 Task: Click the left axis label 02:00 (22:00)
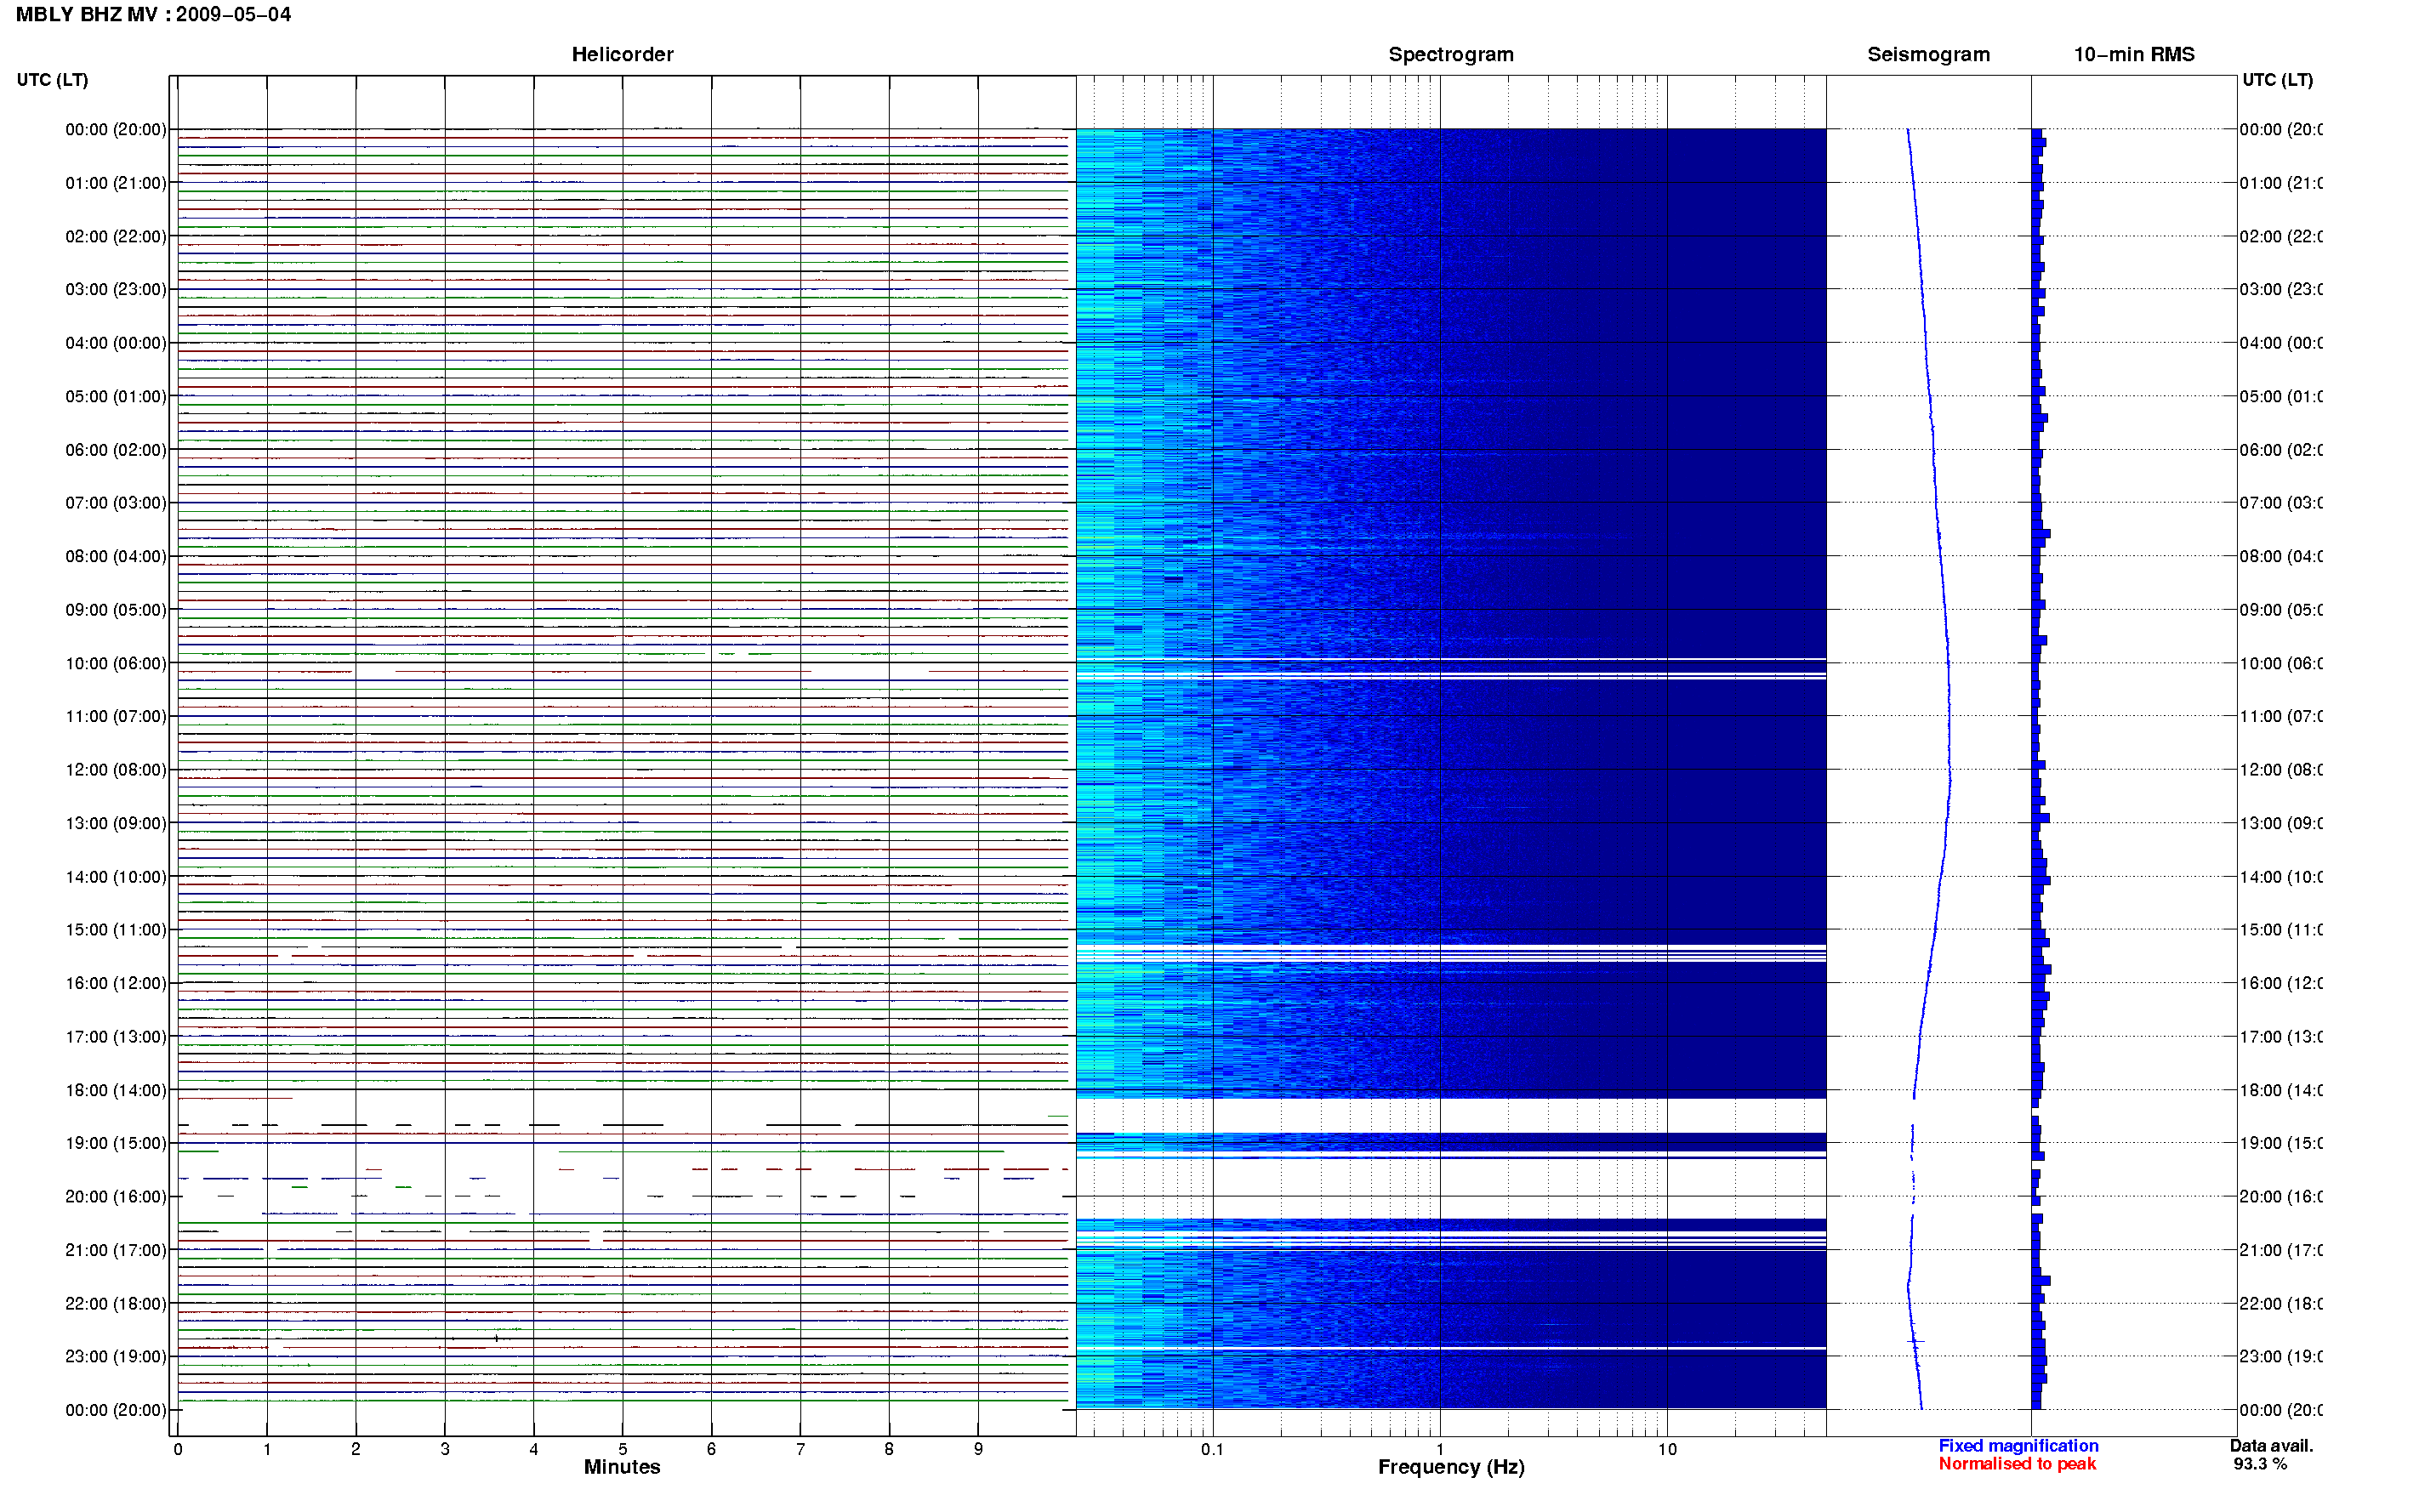click(x=116, y=237)
